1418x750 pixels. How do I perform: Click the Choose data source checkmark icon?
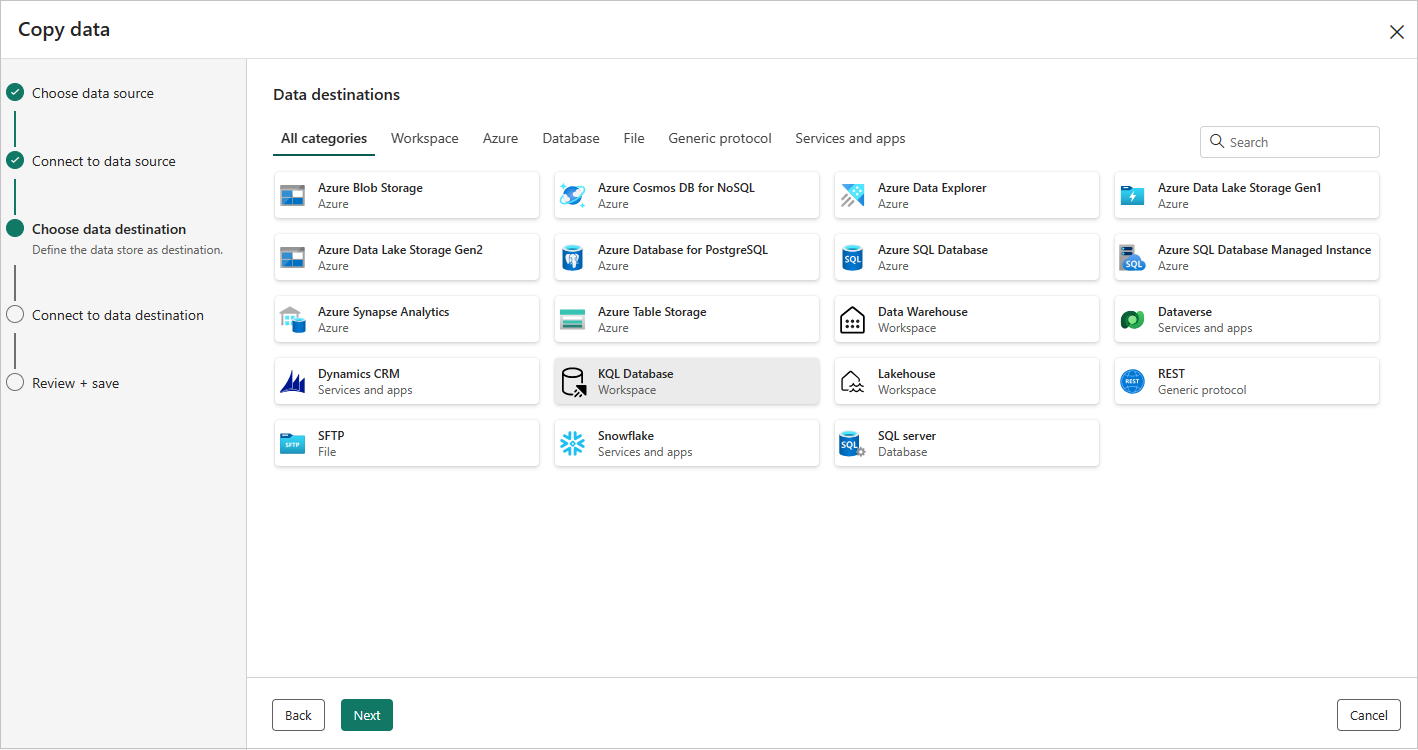tap(15, 93)
